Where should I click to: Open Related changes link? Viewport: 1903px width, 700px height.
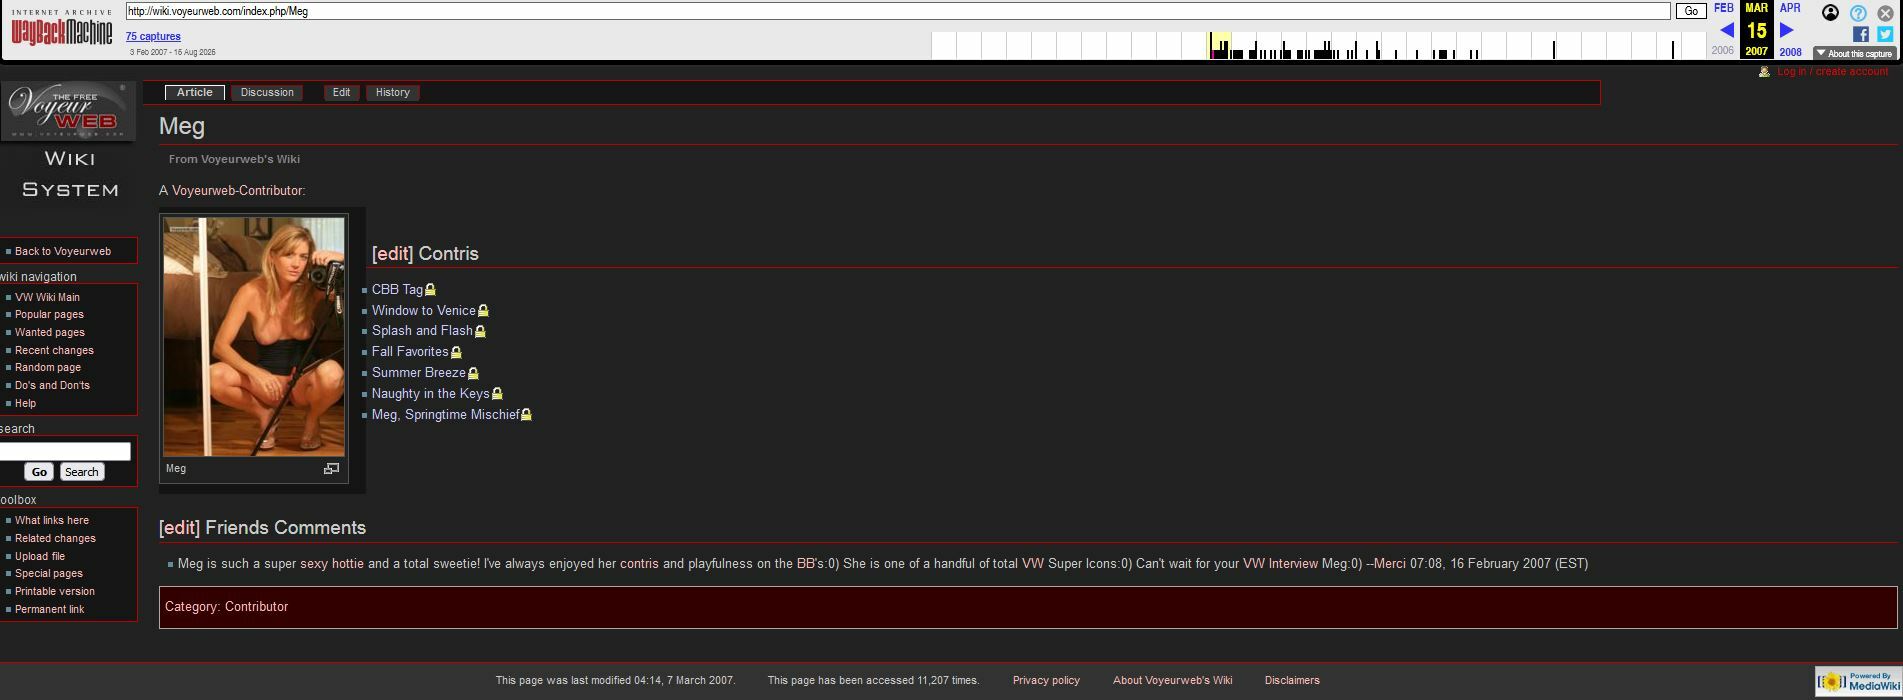pos(55,538)
